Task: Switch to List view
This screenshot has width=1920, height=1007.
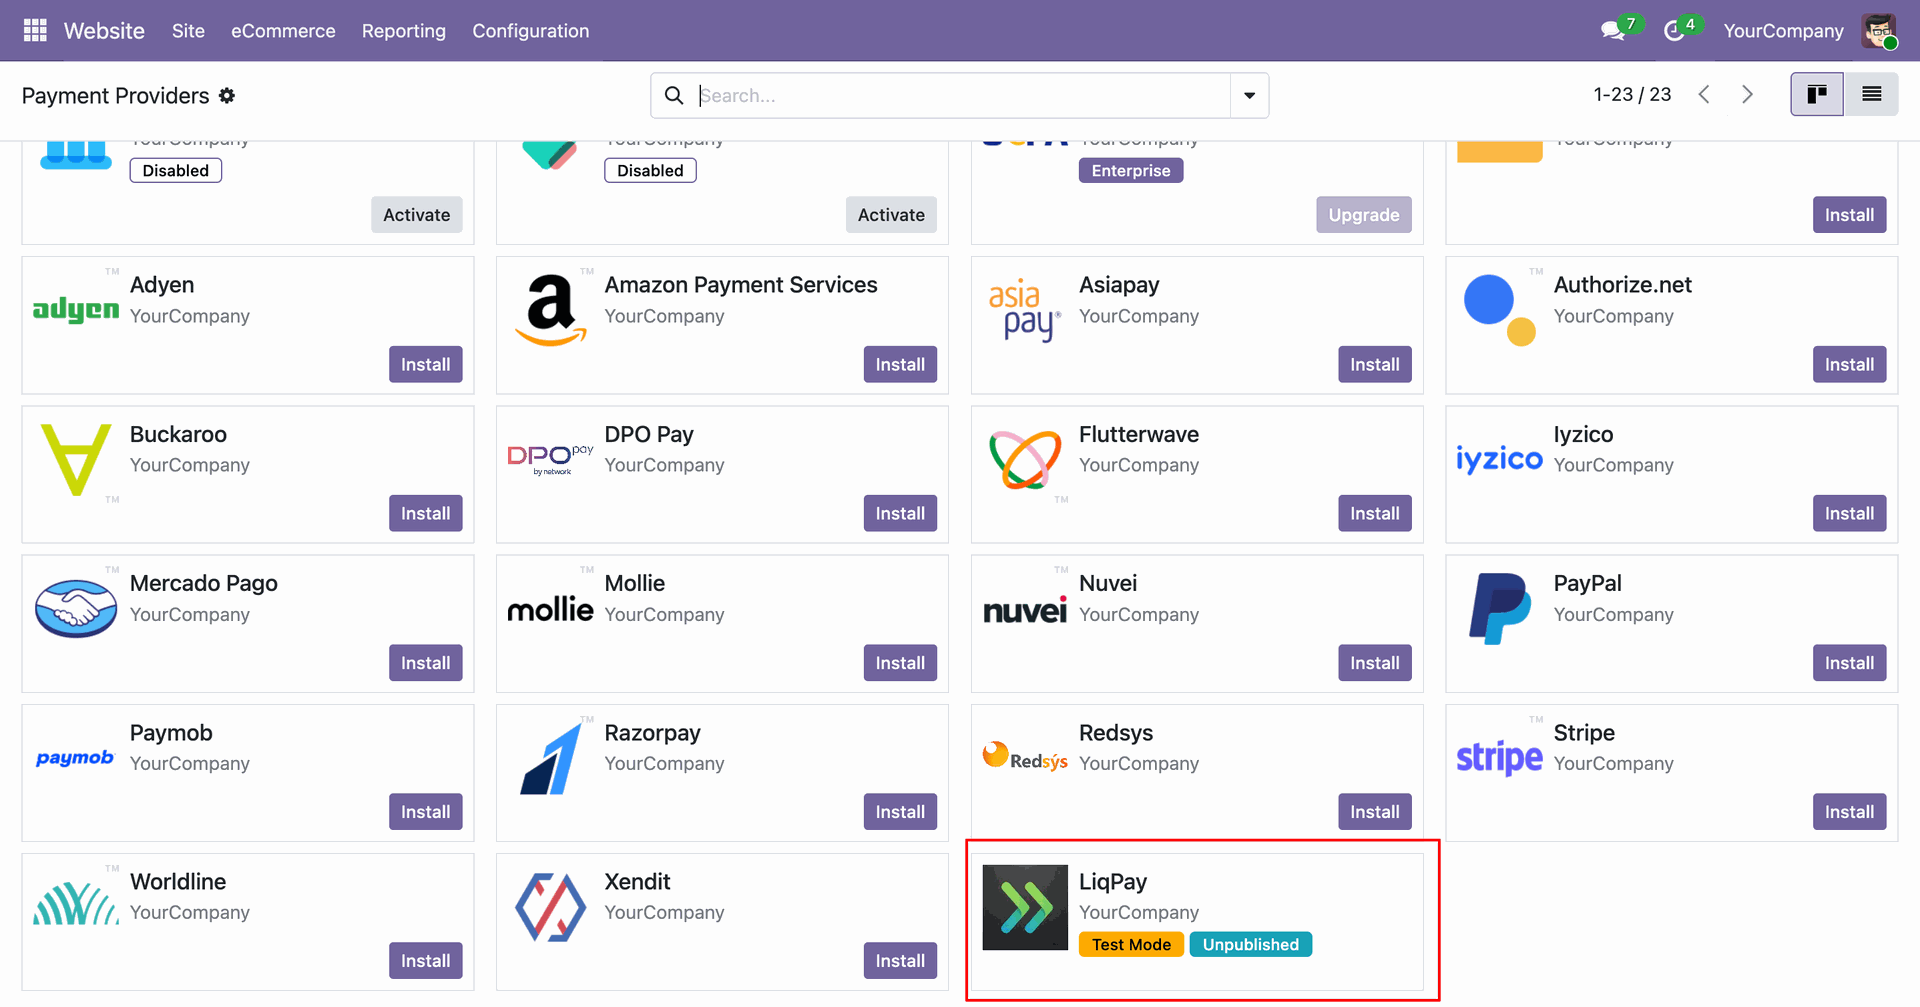Action: tap(1871, 95)
